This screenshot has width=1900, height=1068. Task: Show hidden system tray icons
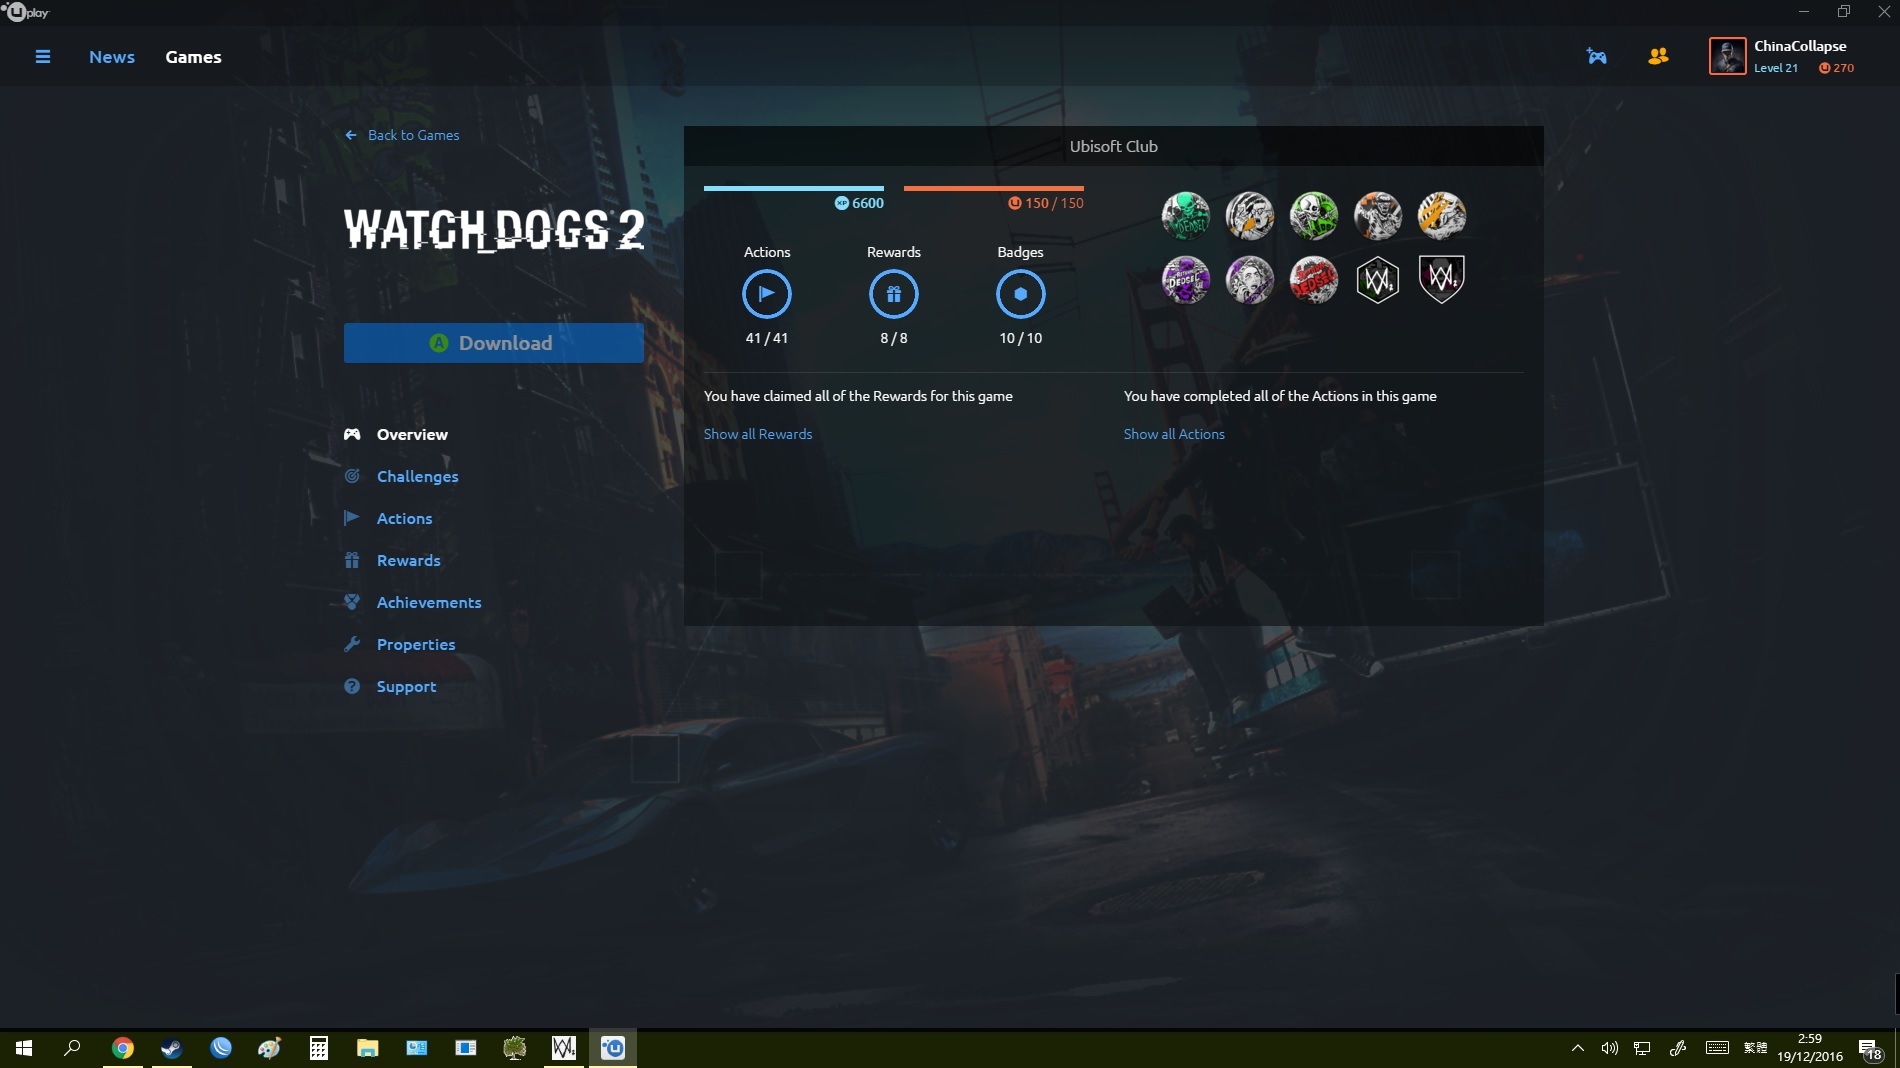click(1577, 1048)
